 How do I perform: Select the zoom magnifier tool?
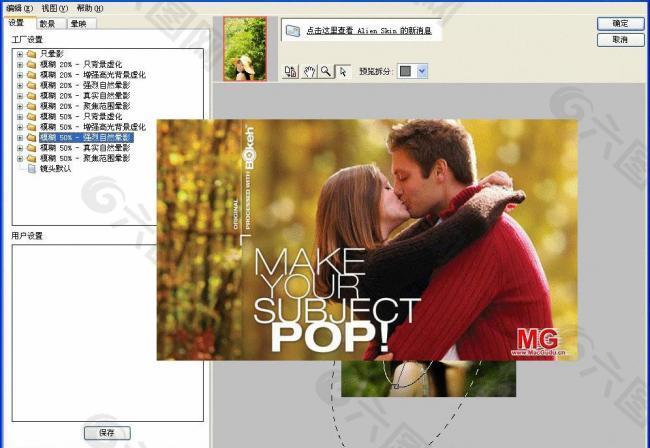[x=325, y=71]
